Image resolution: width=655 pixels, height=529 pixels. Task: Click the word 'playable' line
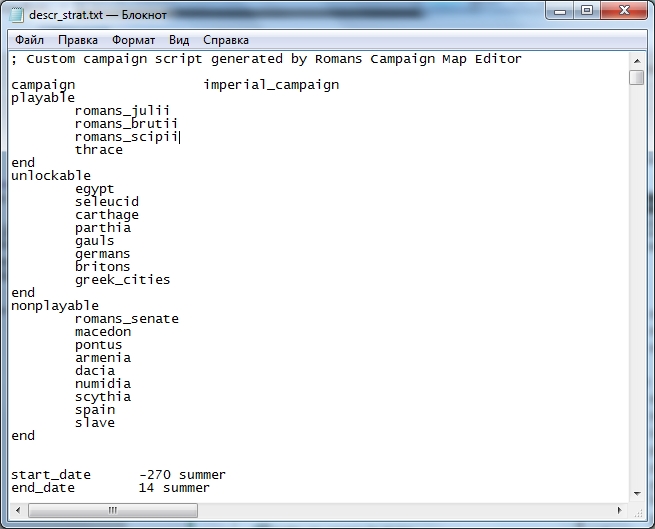pyautogui.click(x=43, y=98)
